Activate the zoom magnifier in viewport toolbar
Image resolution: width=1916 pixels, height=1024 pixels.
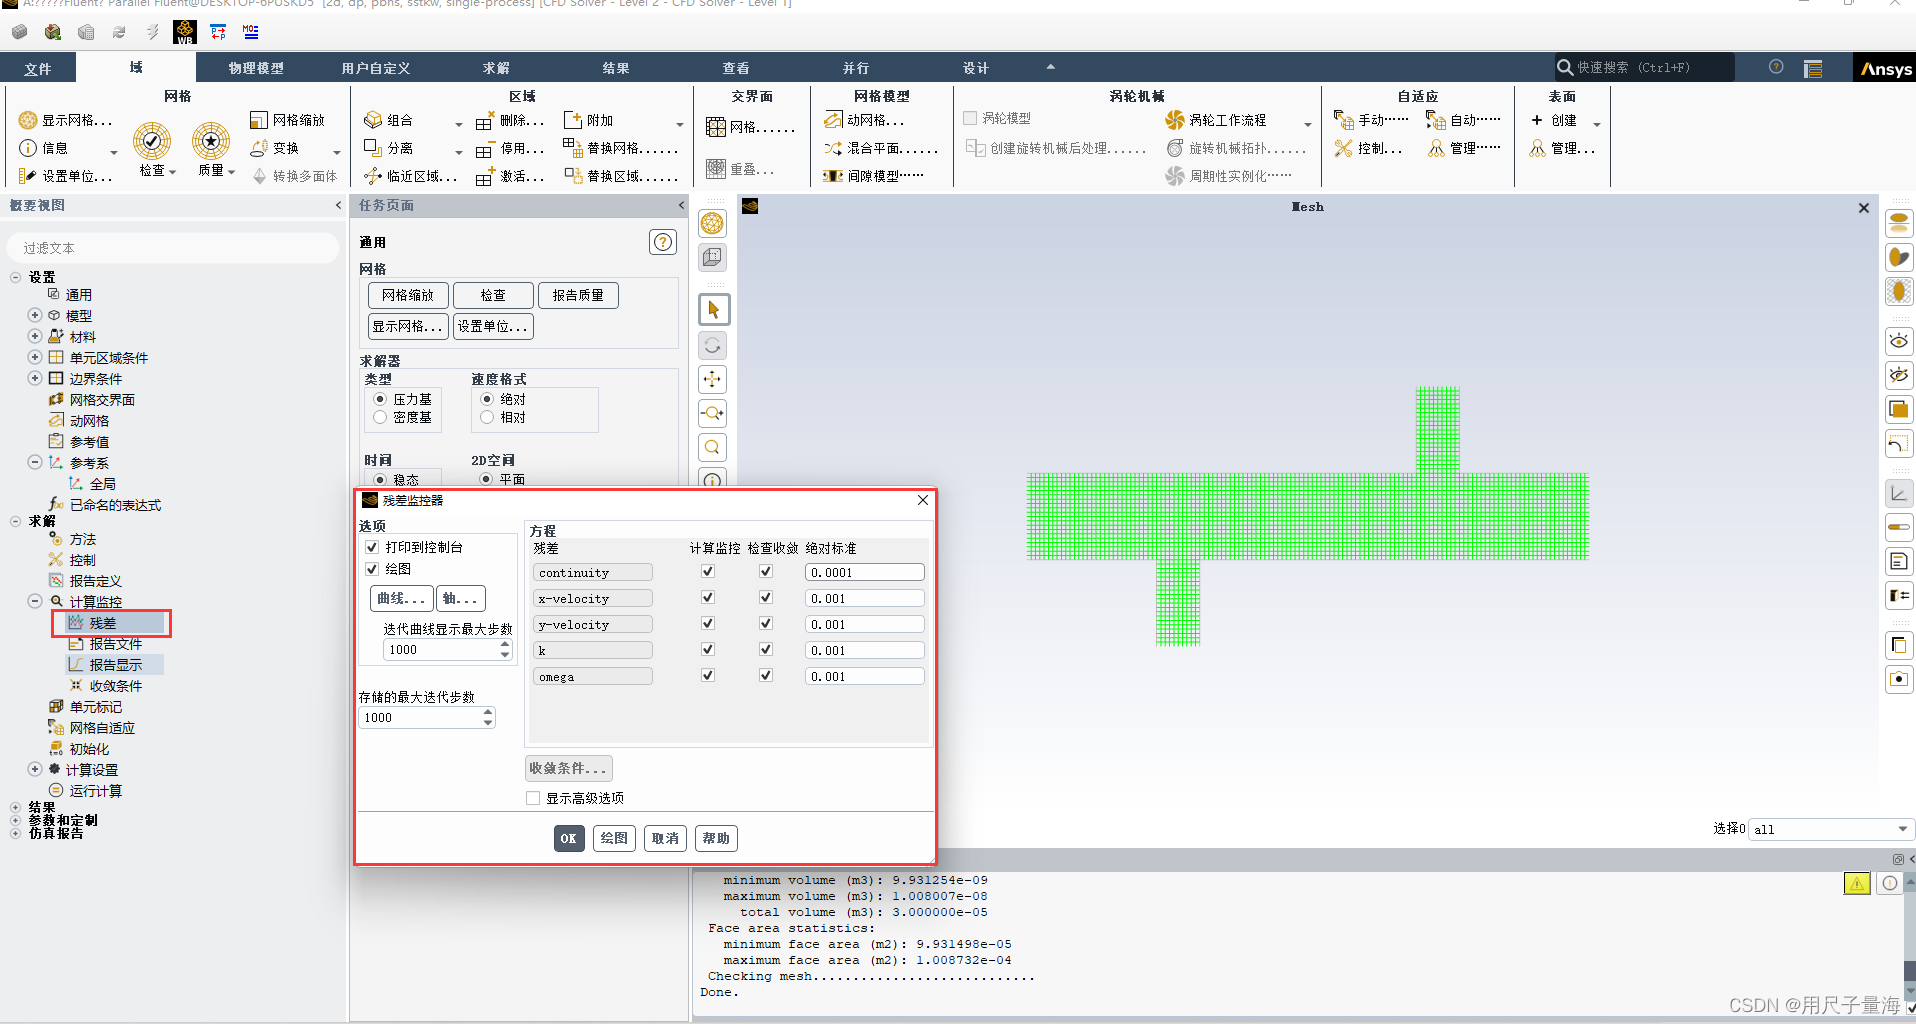click(712, 447)
